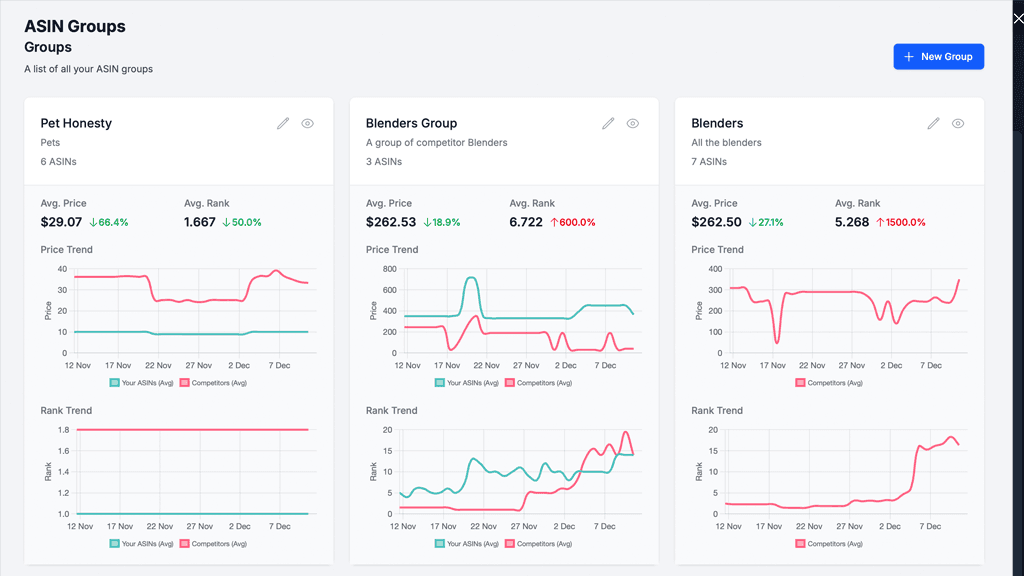Click the Groups heading at the top
1024x576 pixels.
pyautogui.click(x=46, y=47)
